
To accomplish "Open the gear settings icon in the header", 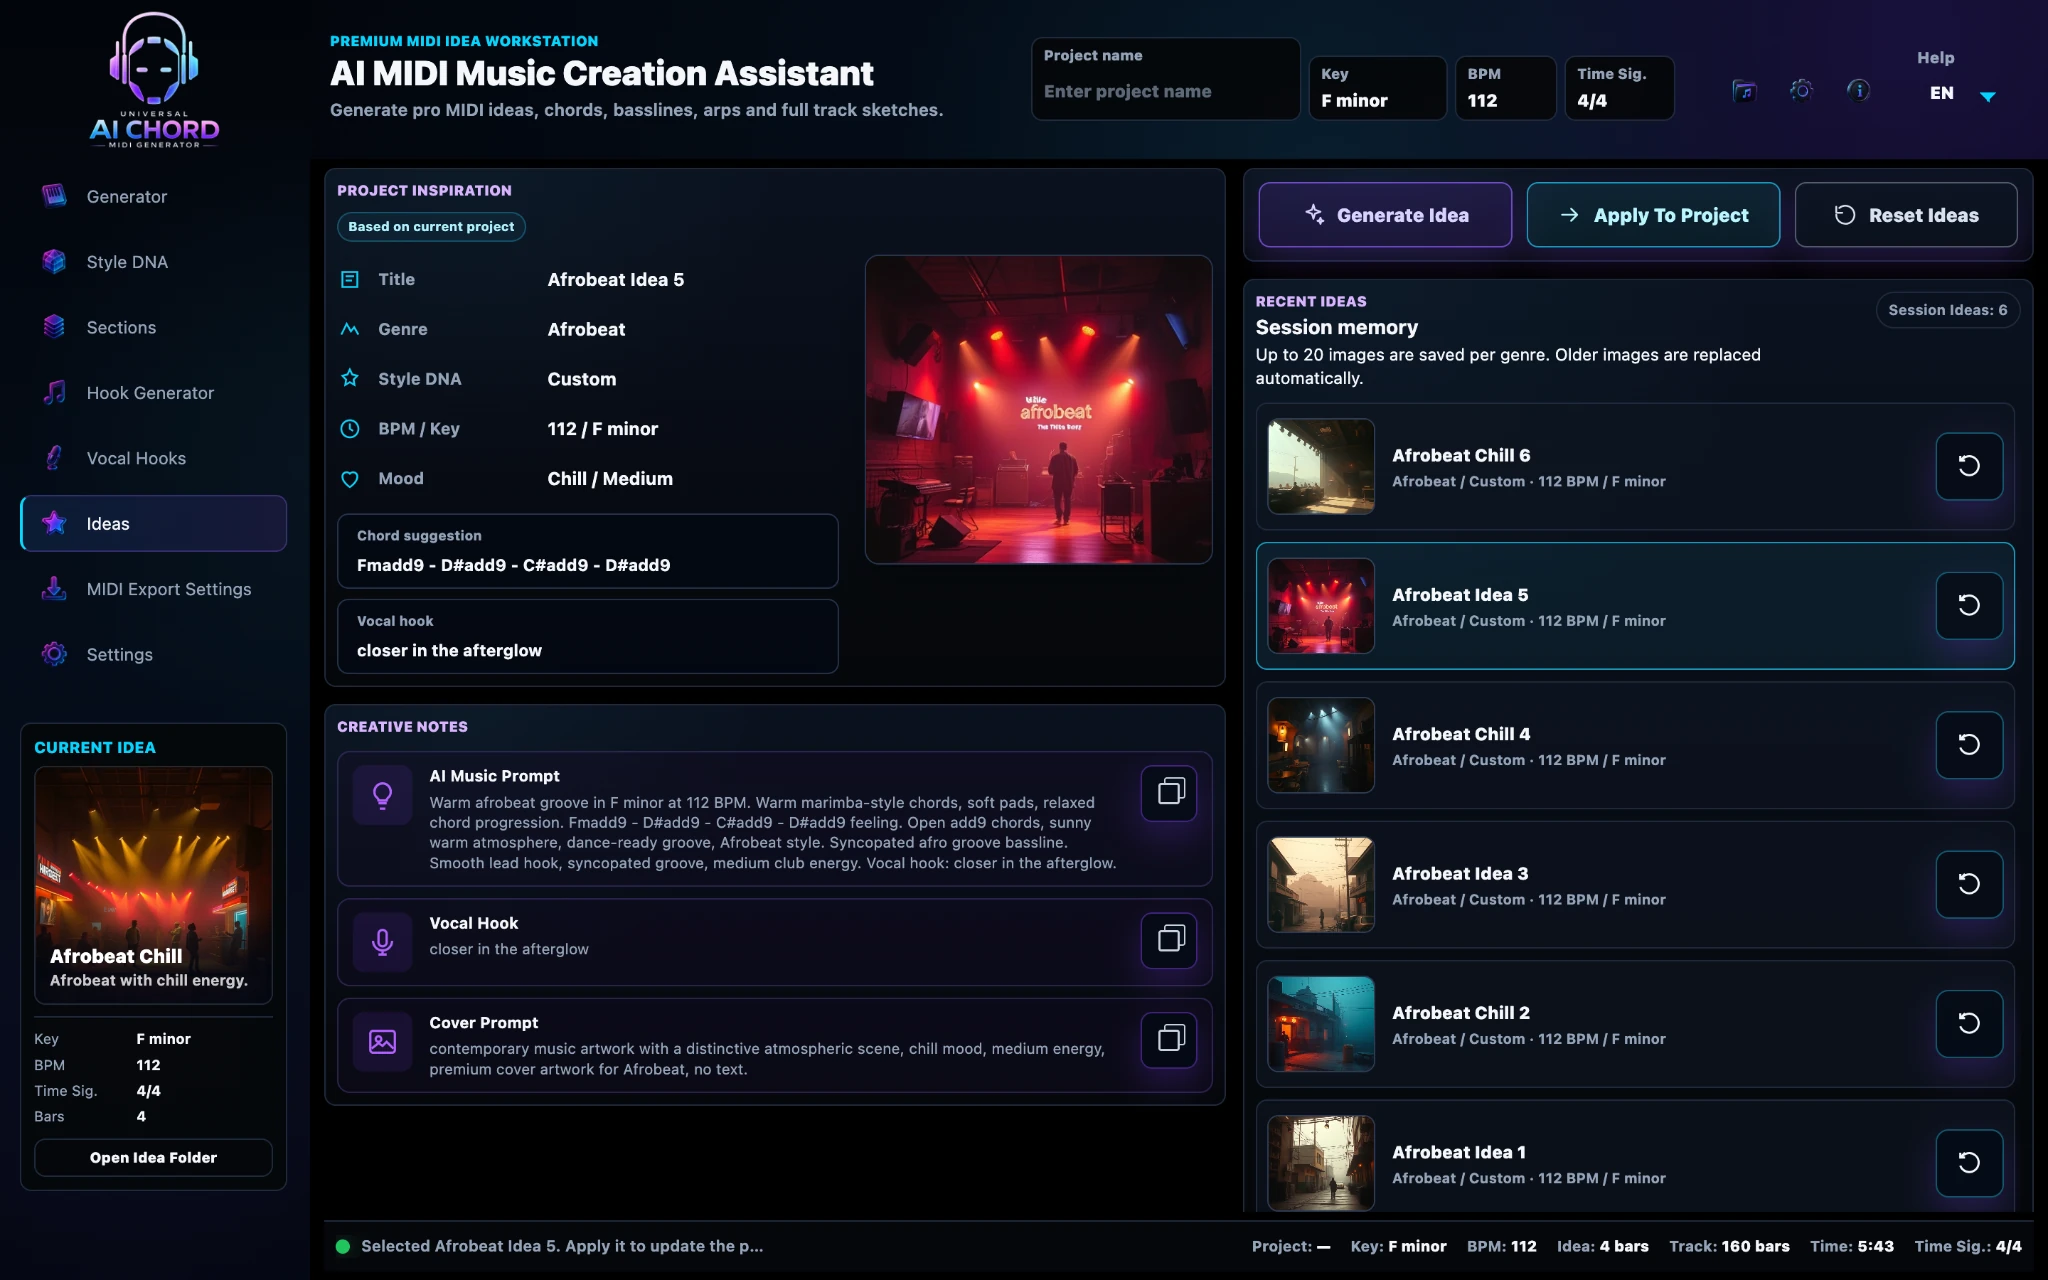I will click(1801, 91).
